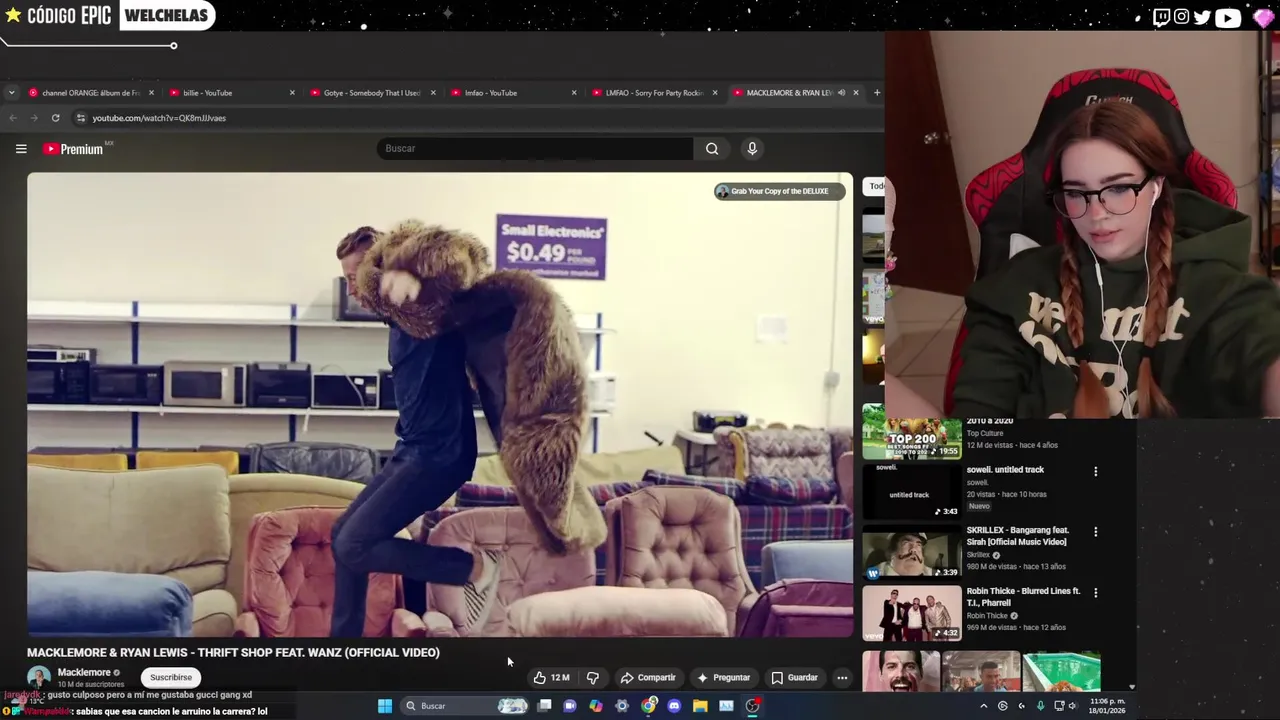Click the youtube.com address bar URL
Screen dimensions: 1280x720
click(159, 118)
